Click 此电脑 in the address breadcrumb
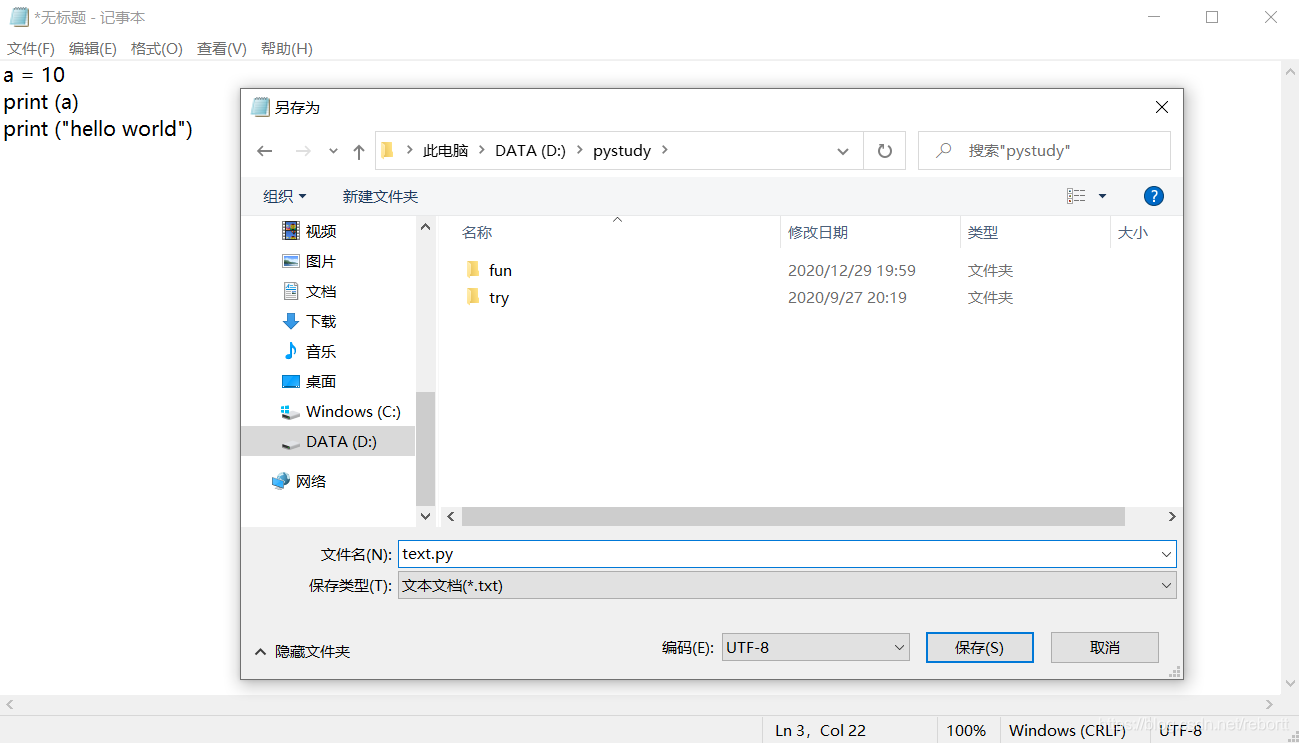Screen dimensions: 1299x743 click(445, 151)
